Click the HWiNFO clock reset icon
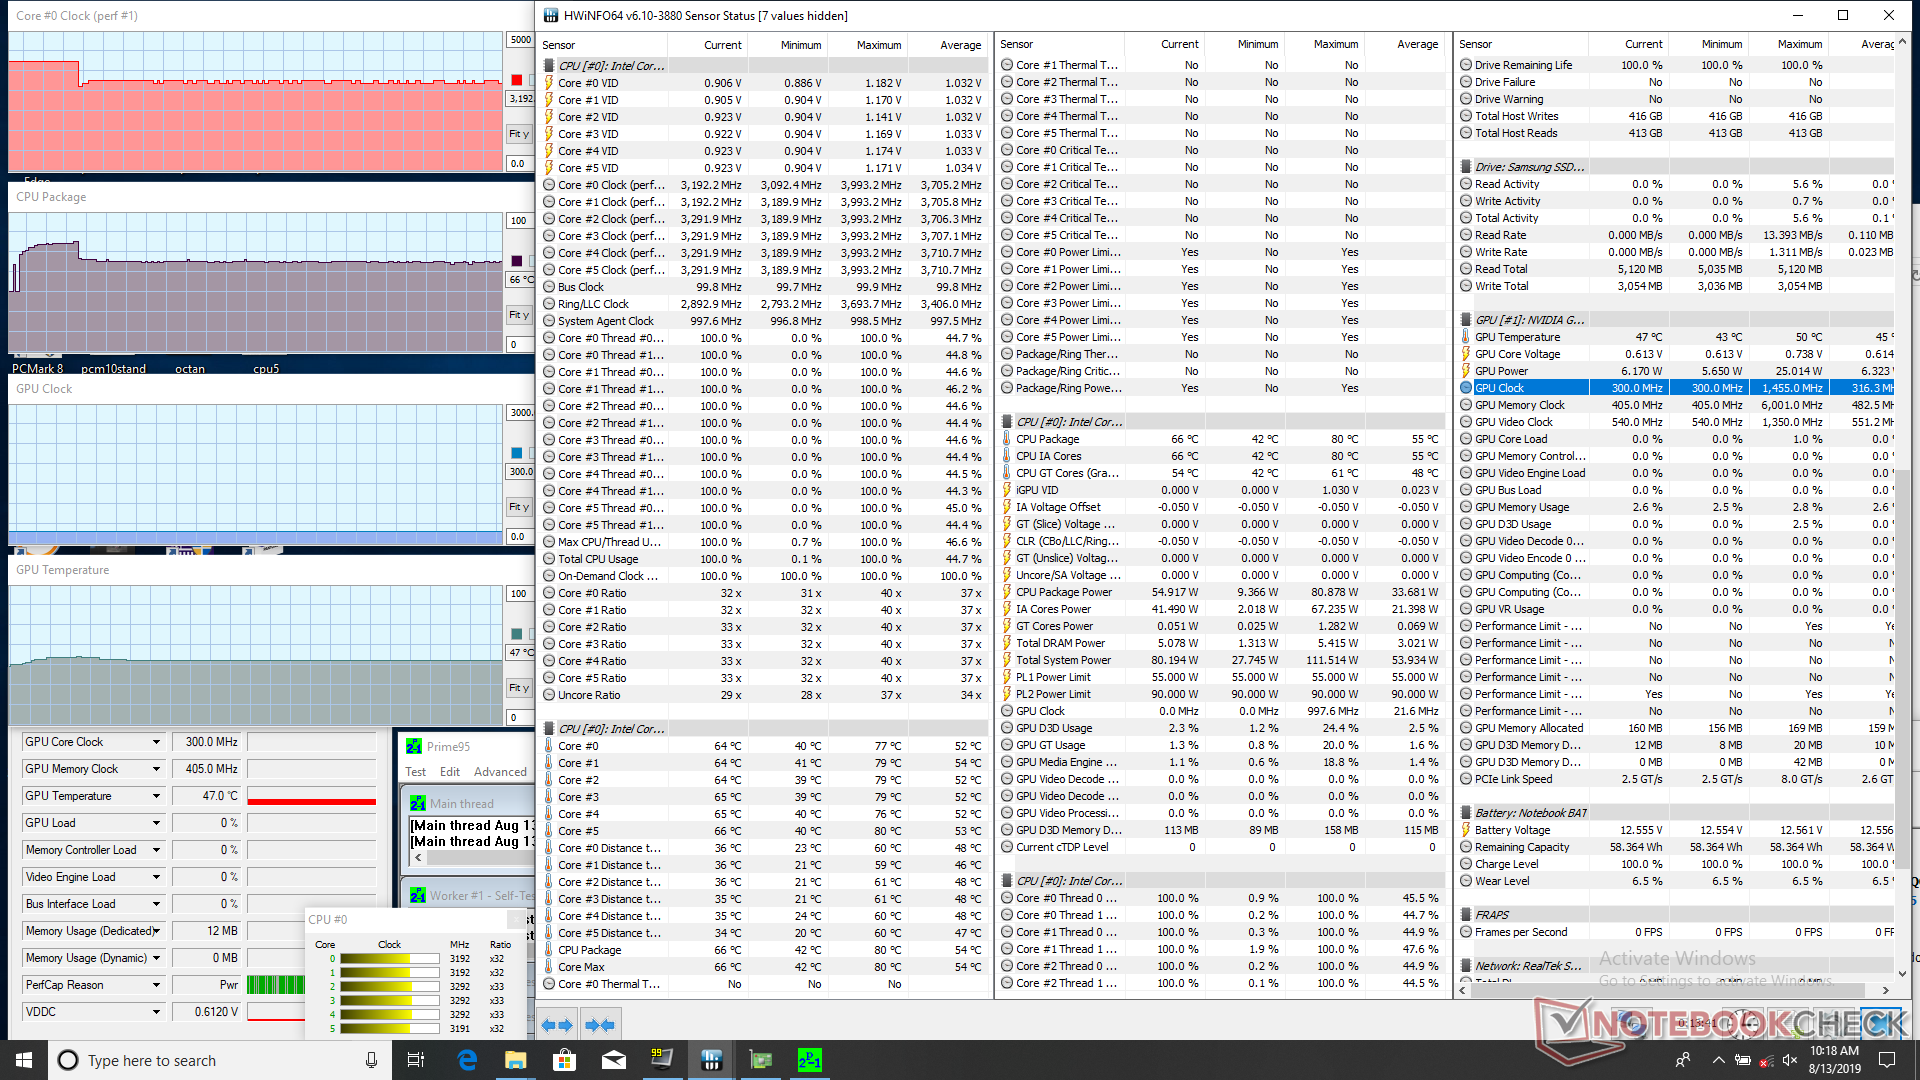Image resolution: width=1920 pixels, height=1080 pixels. [x=1743, y=1024]
